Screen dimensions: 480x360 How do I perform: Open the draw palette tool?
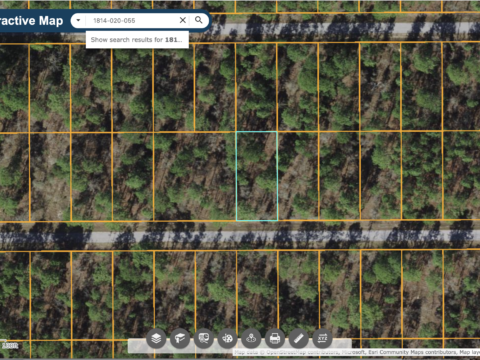pos(228,339)
